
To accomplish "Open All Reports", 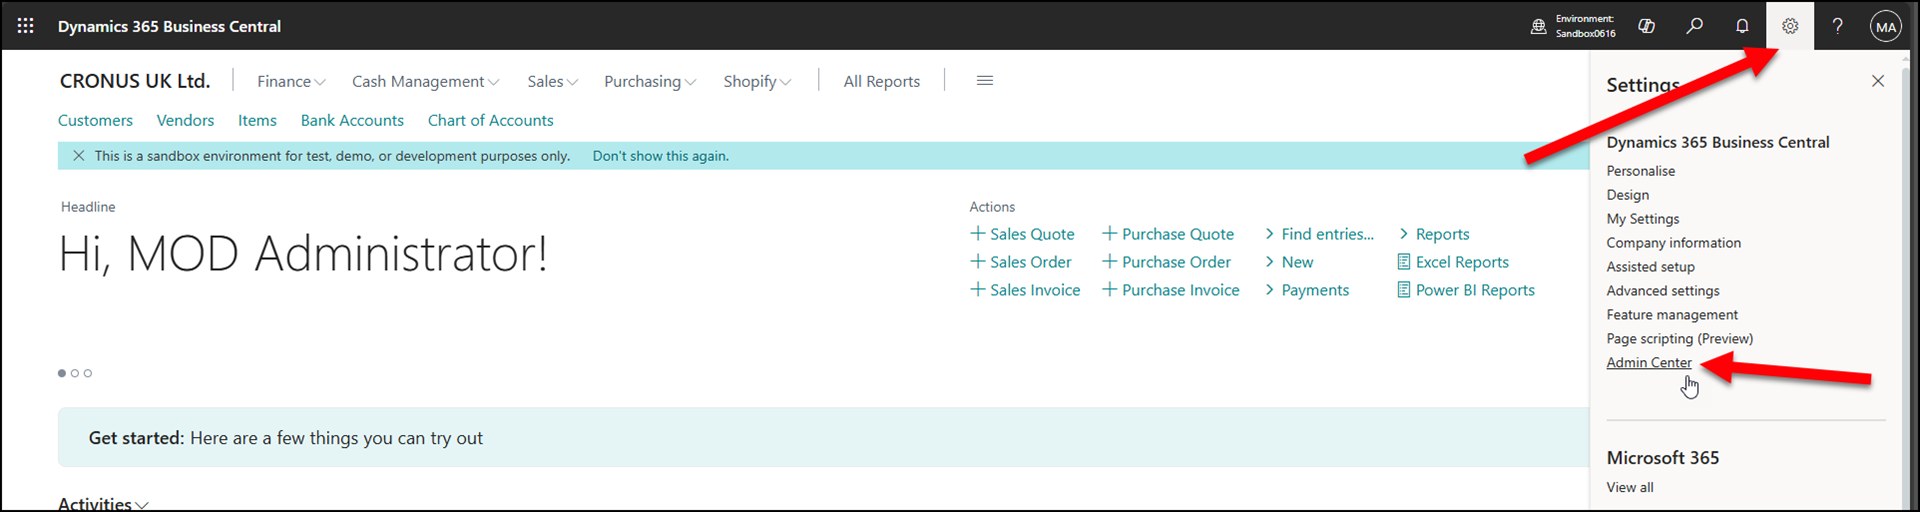I will point(881,82).
